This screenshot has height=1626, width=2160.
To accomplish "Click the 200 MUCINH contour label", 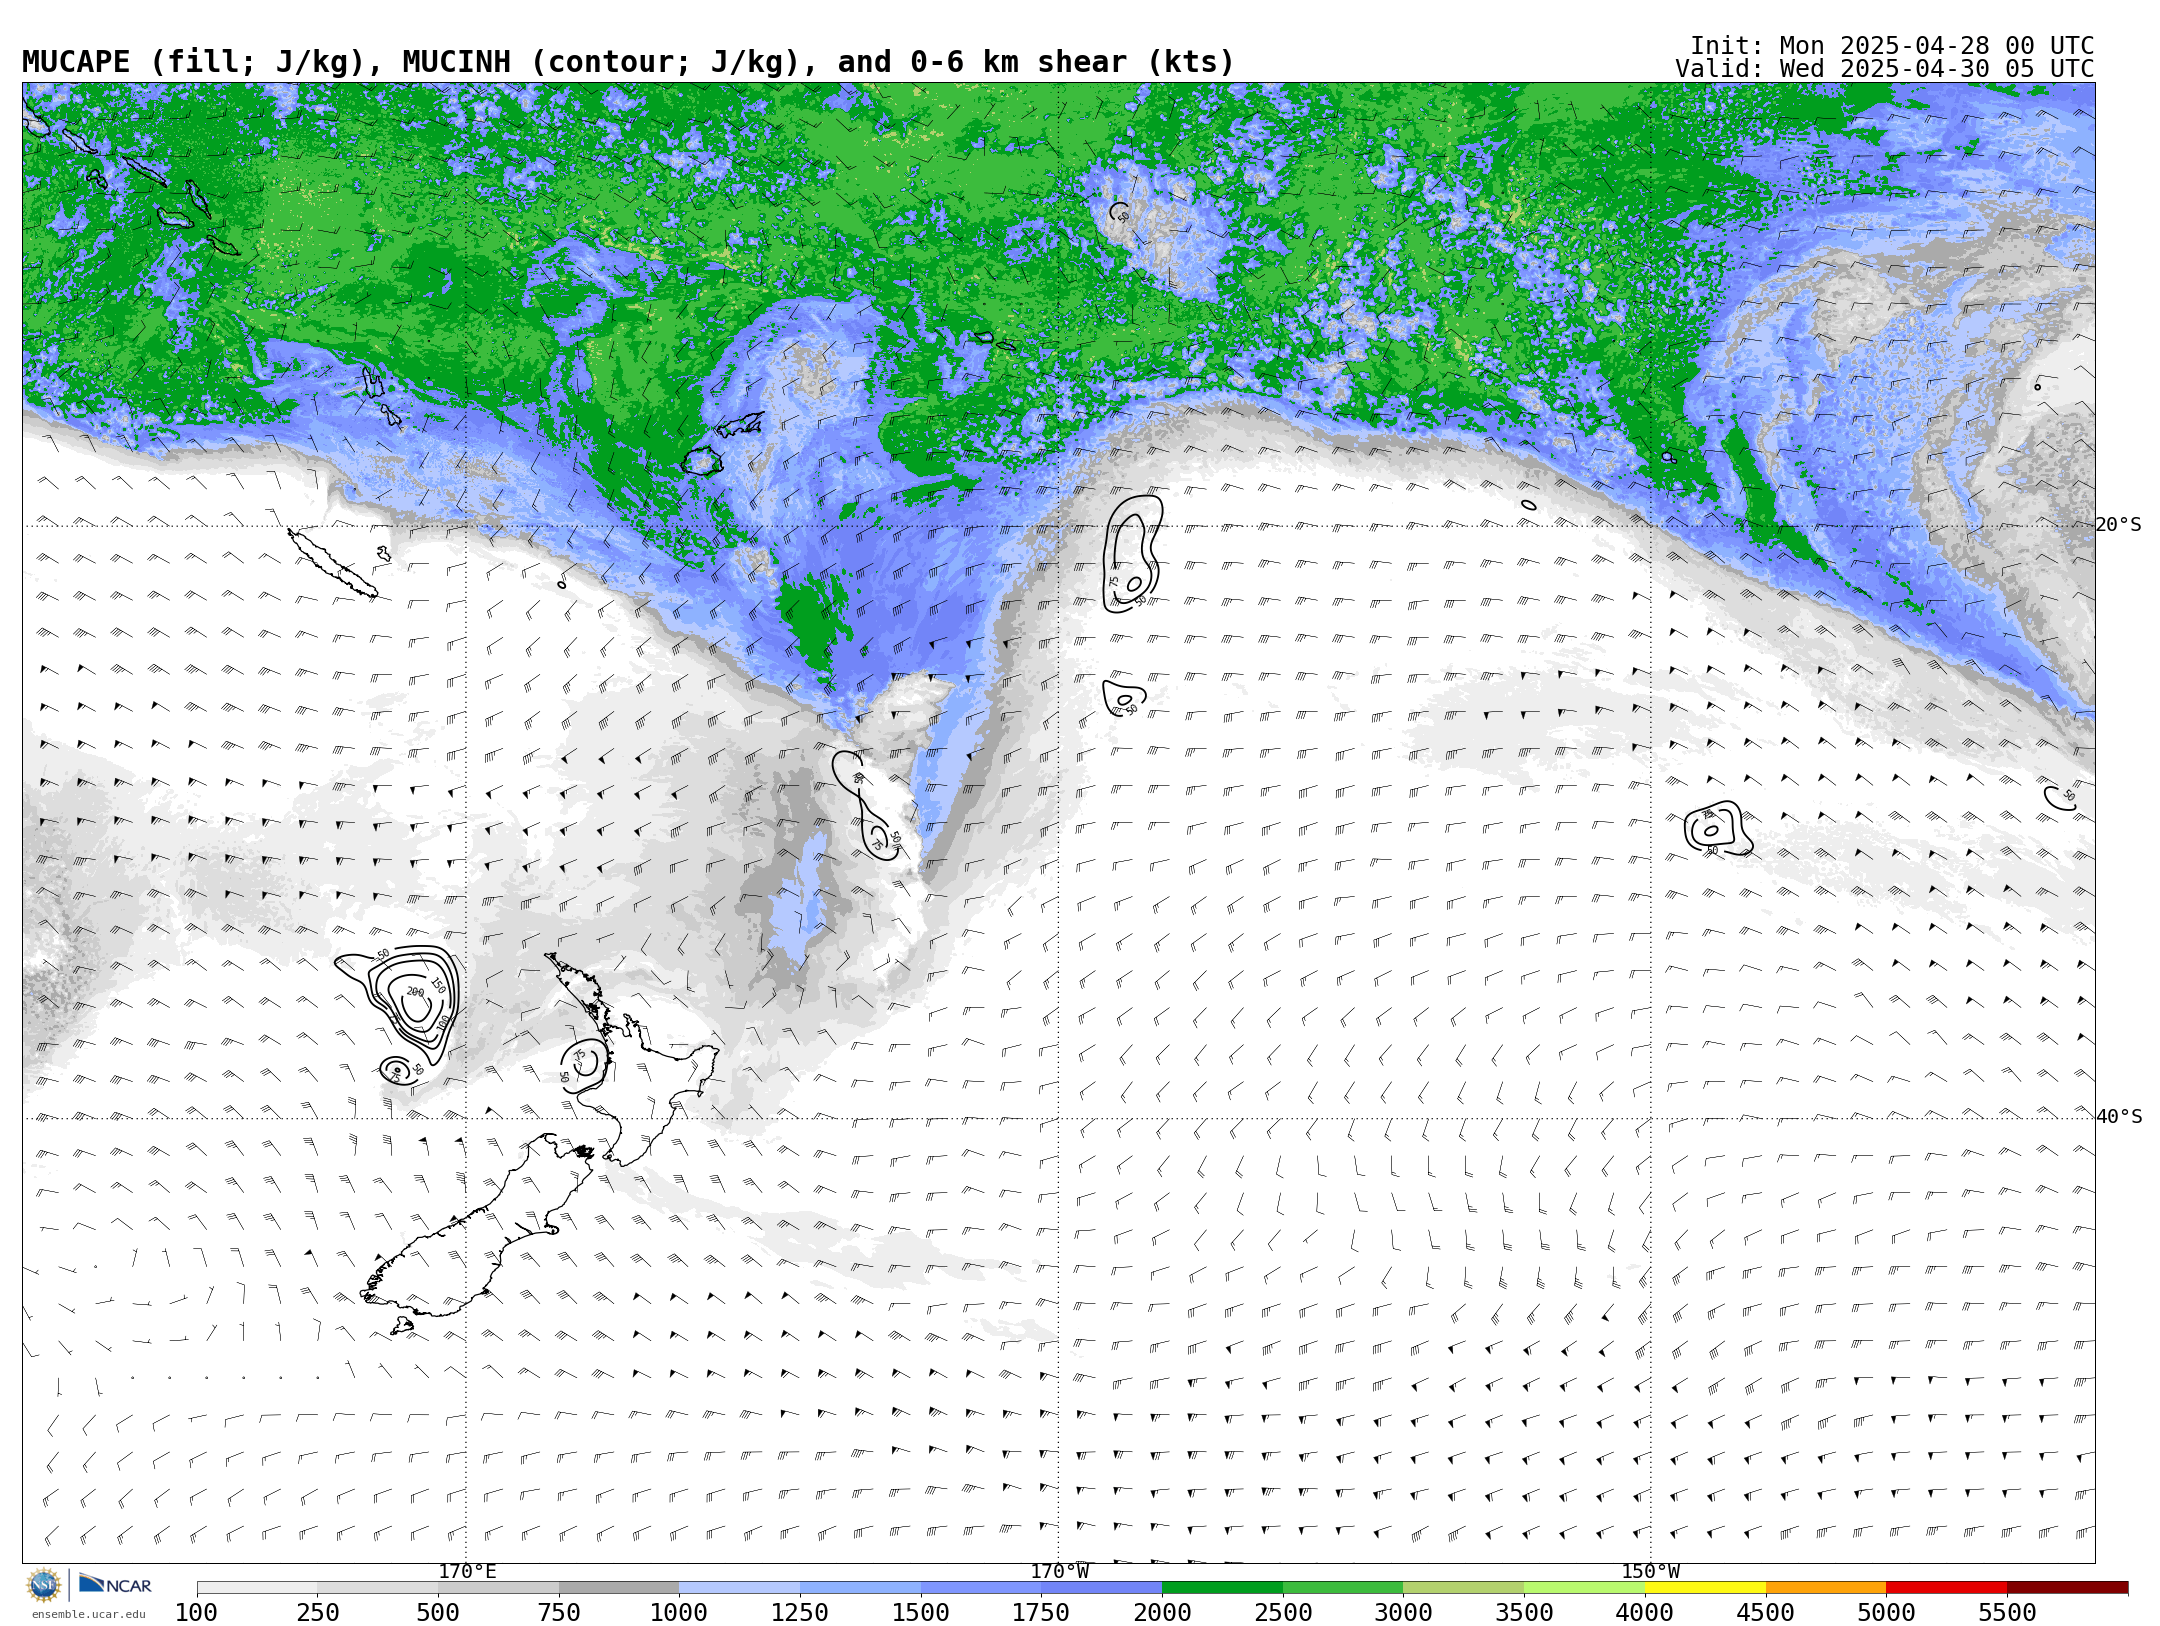I will point(415,991).
